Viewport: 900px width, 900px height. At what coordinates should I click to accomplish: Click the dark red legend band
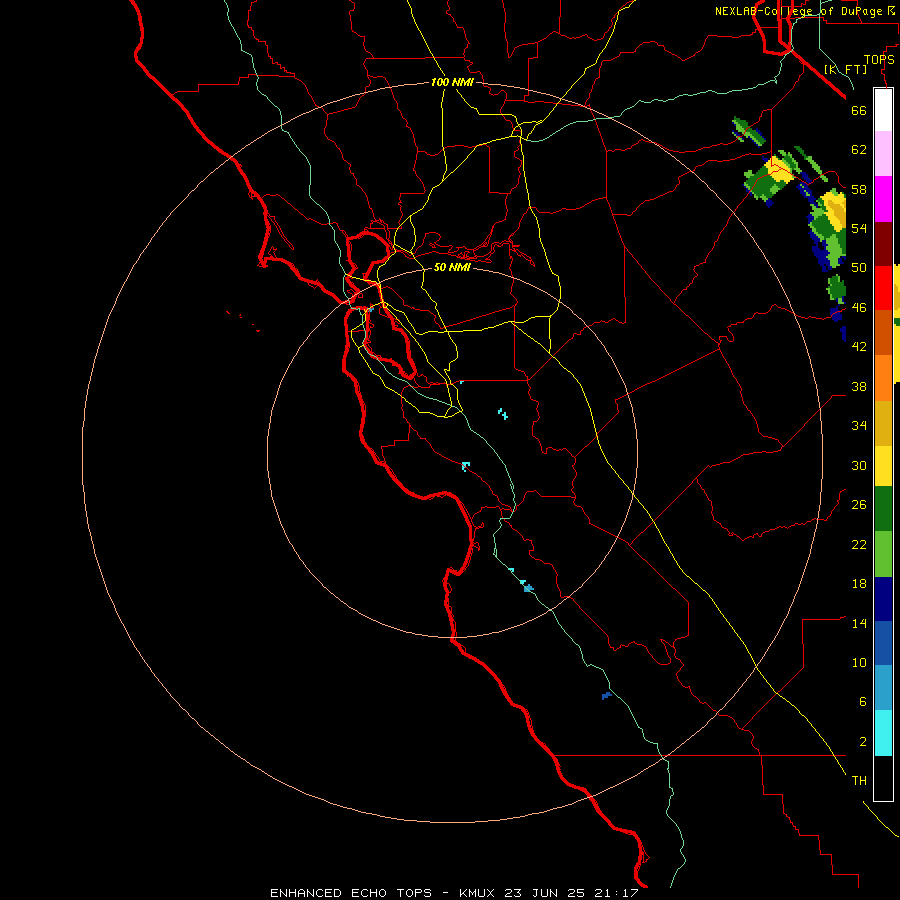tap(883, 244)
